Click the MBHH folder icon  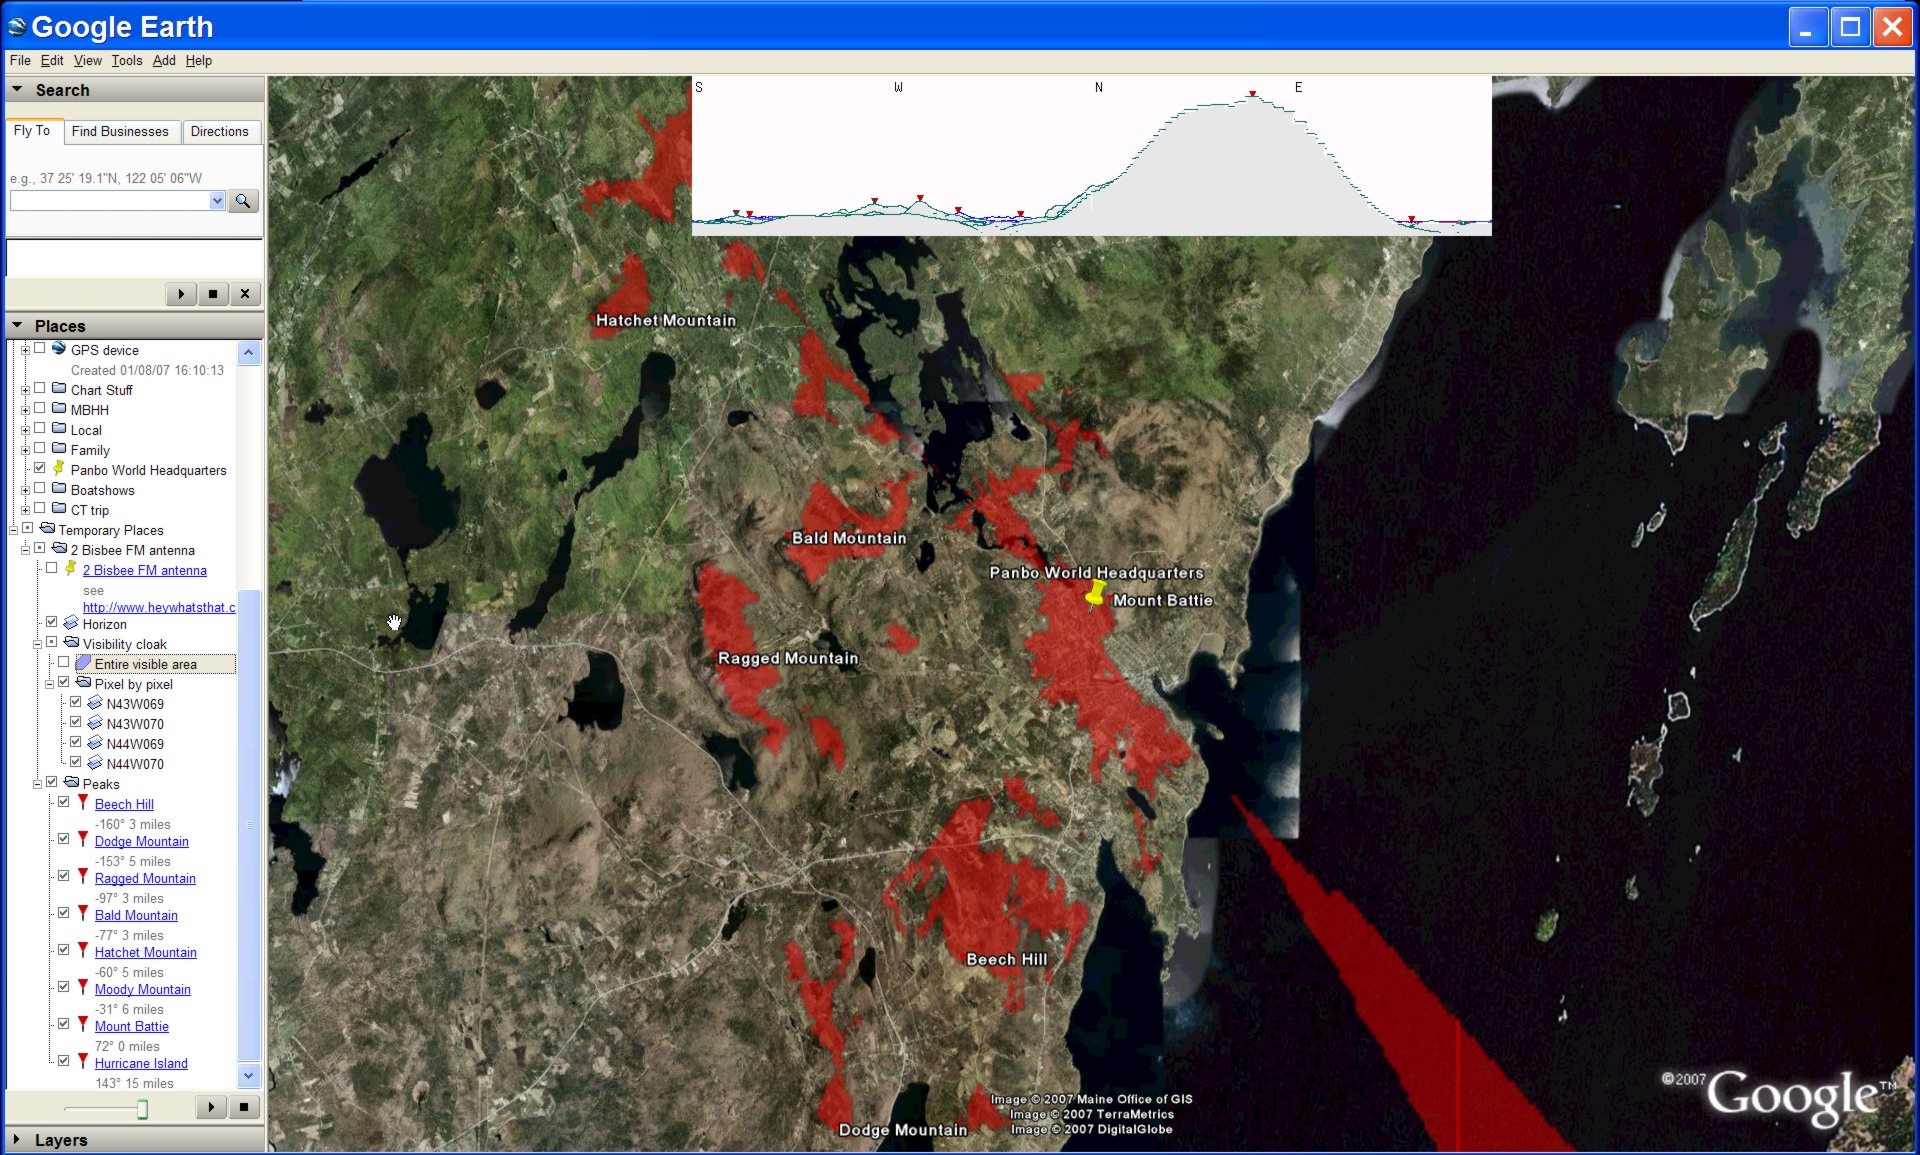59,409
